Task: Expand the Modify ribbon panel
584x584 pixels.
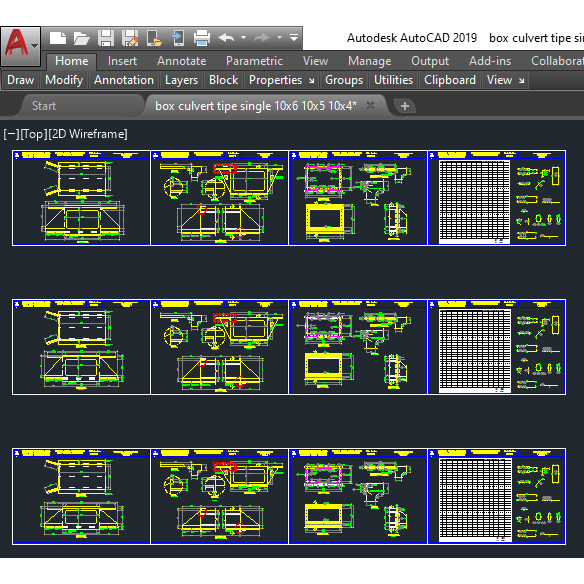Action: click(64, 80)
